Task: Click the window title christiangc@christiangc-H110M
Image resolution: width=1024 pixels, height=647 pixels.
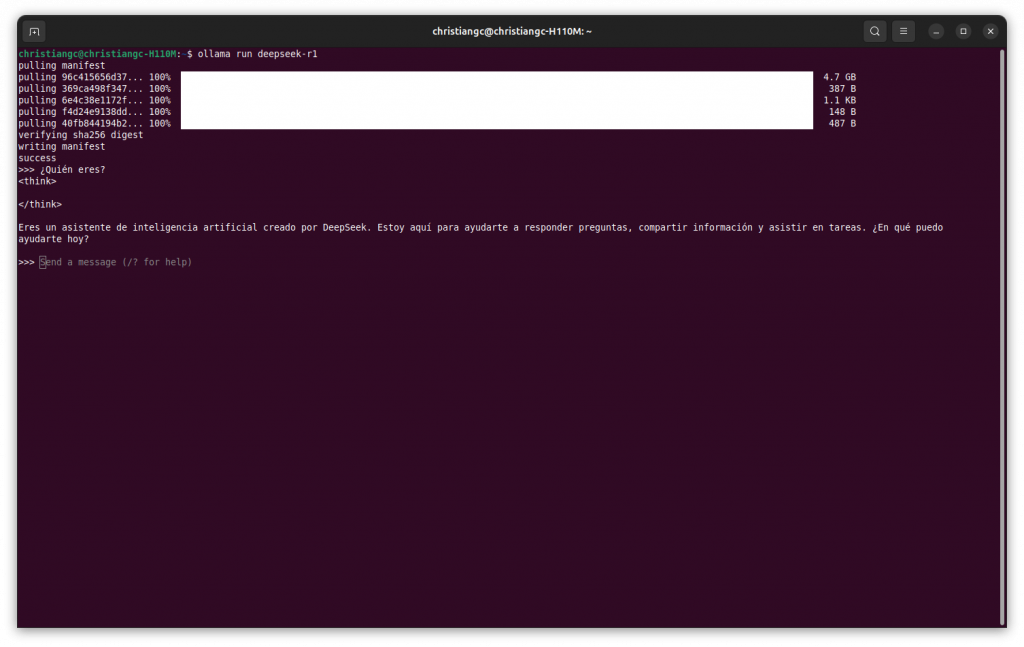Action: coord(511,31)
